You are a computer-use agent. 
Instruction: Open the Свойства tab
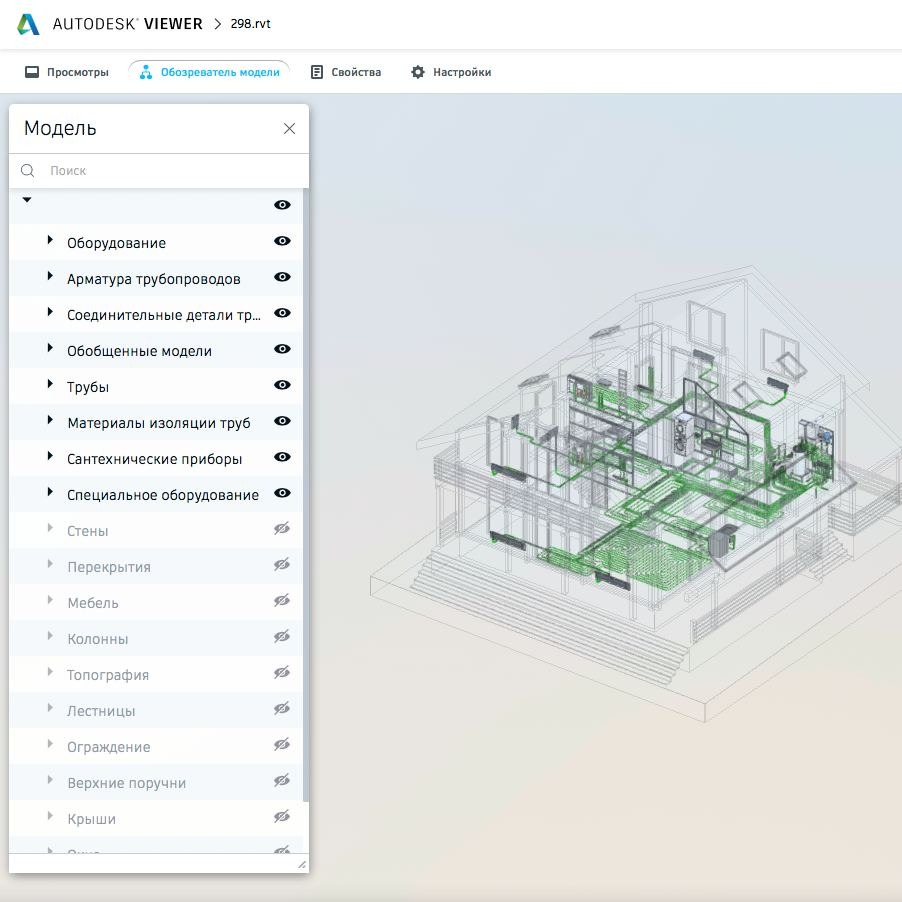coord(346,72)
